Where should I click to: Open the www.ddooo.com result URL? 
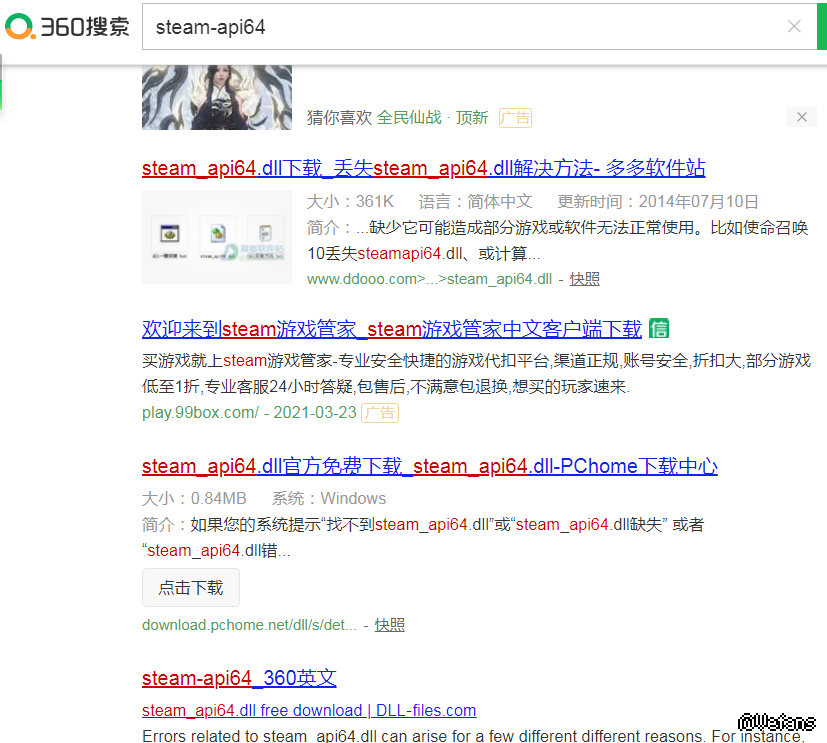429,279
